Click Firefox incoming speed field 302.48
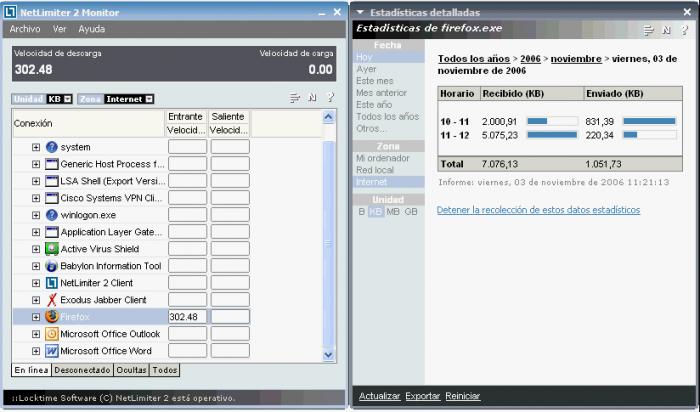700x412 pixels. (x=188, y=316)
